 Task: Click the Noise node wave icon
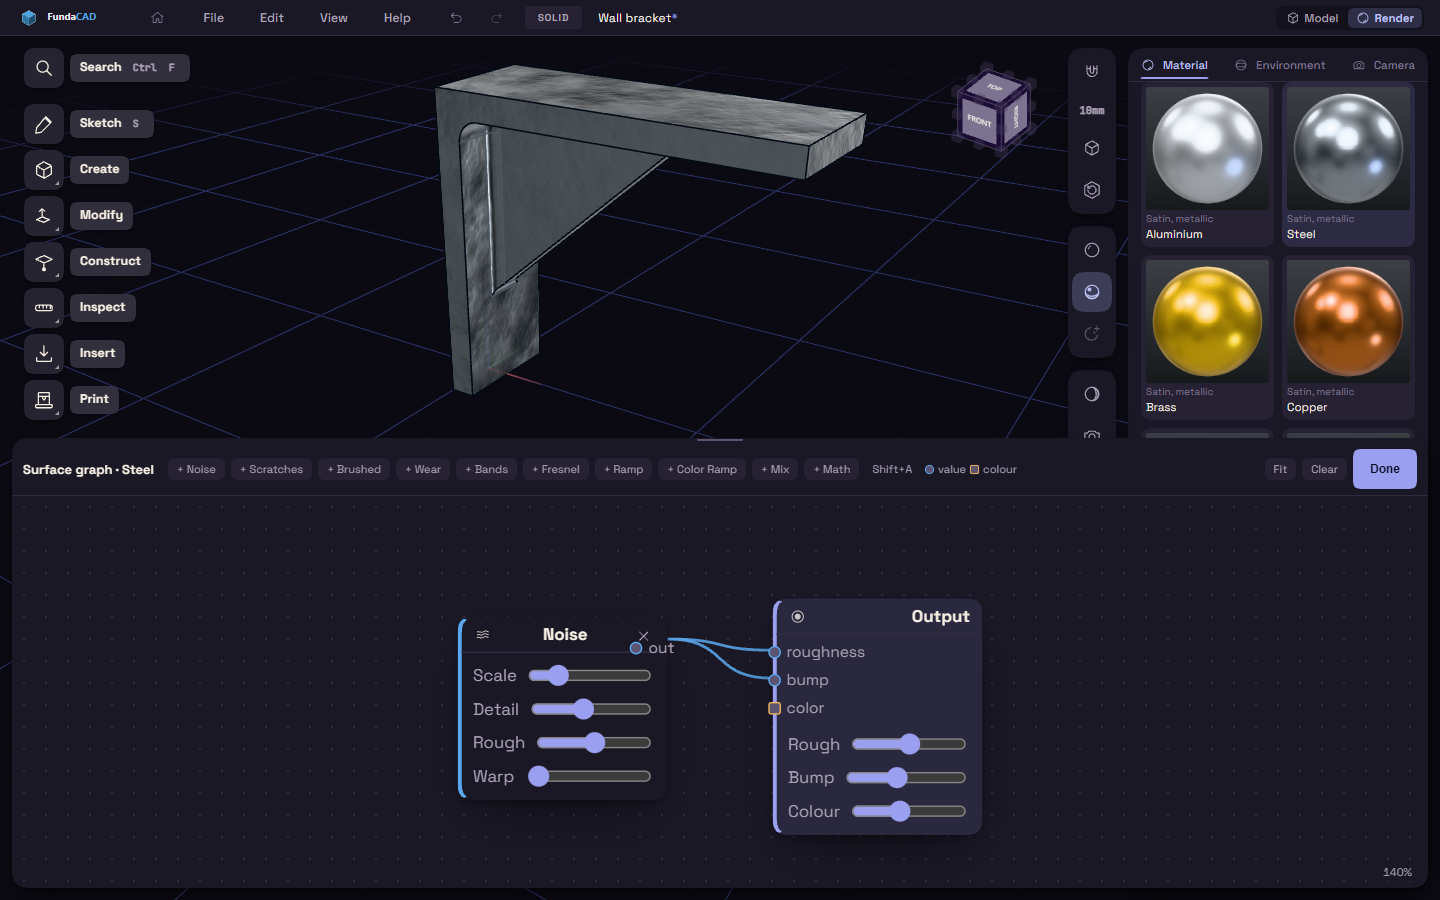click(483, 634)
